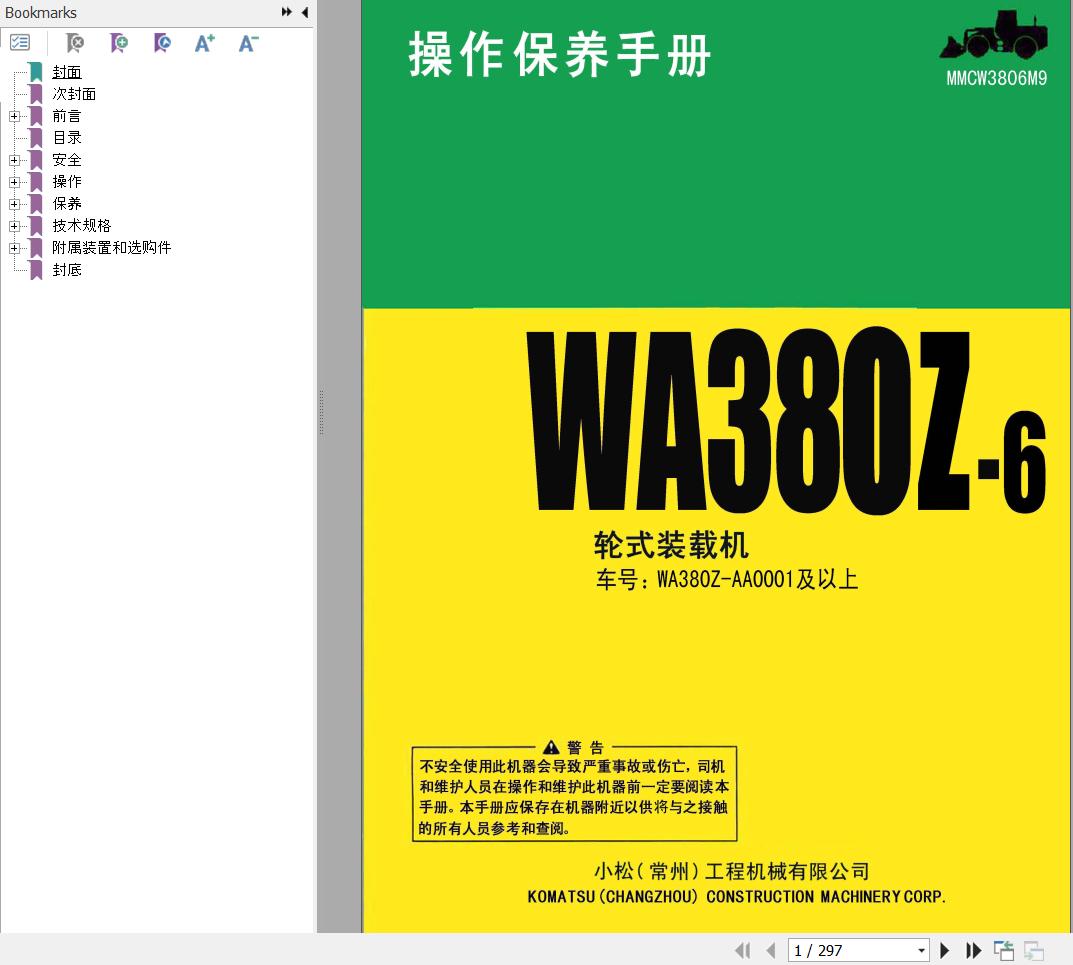This screenshot has width=1073, height=965.
Task: Go to the last page
Action: [974, 950]
